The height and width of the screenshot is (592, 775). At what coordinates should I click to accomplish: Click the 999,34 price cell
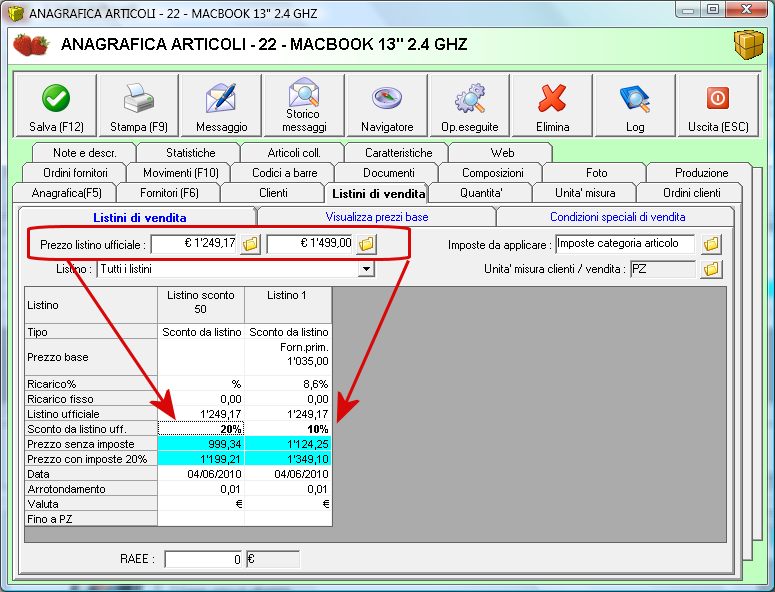click(201, 444)
